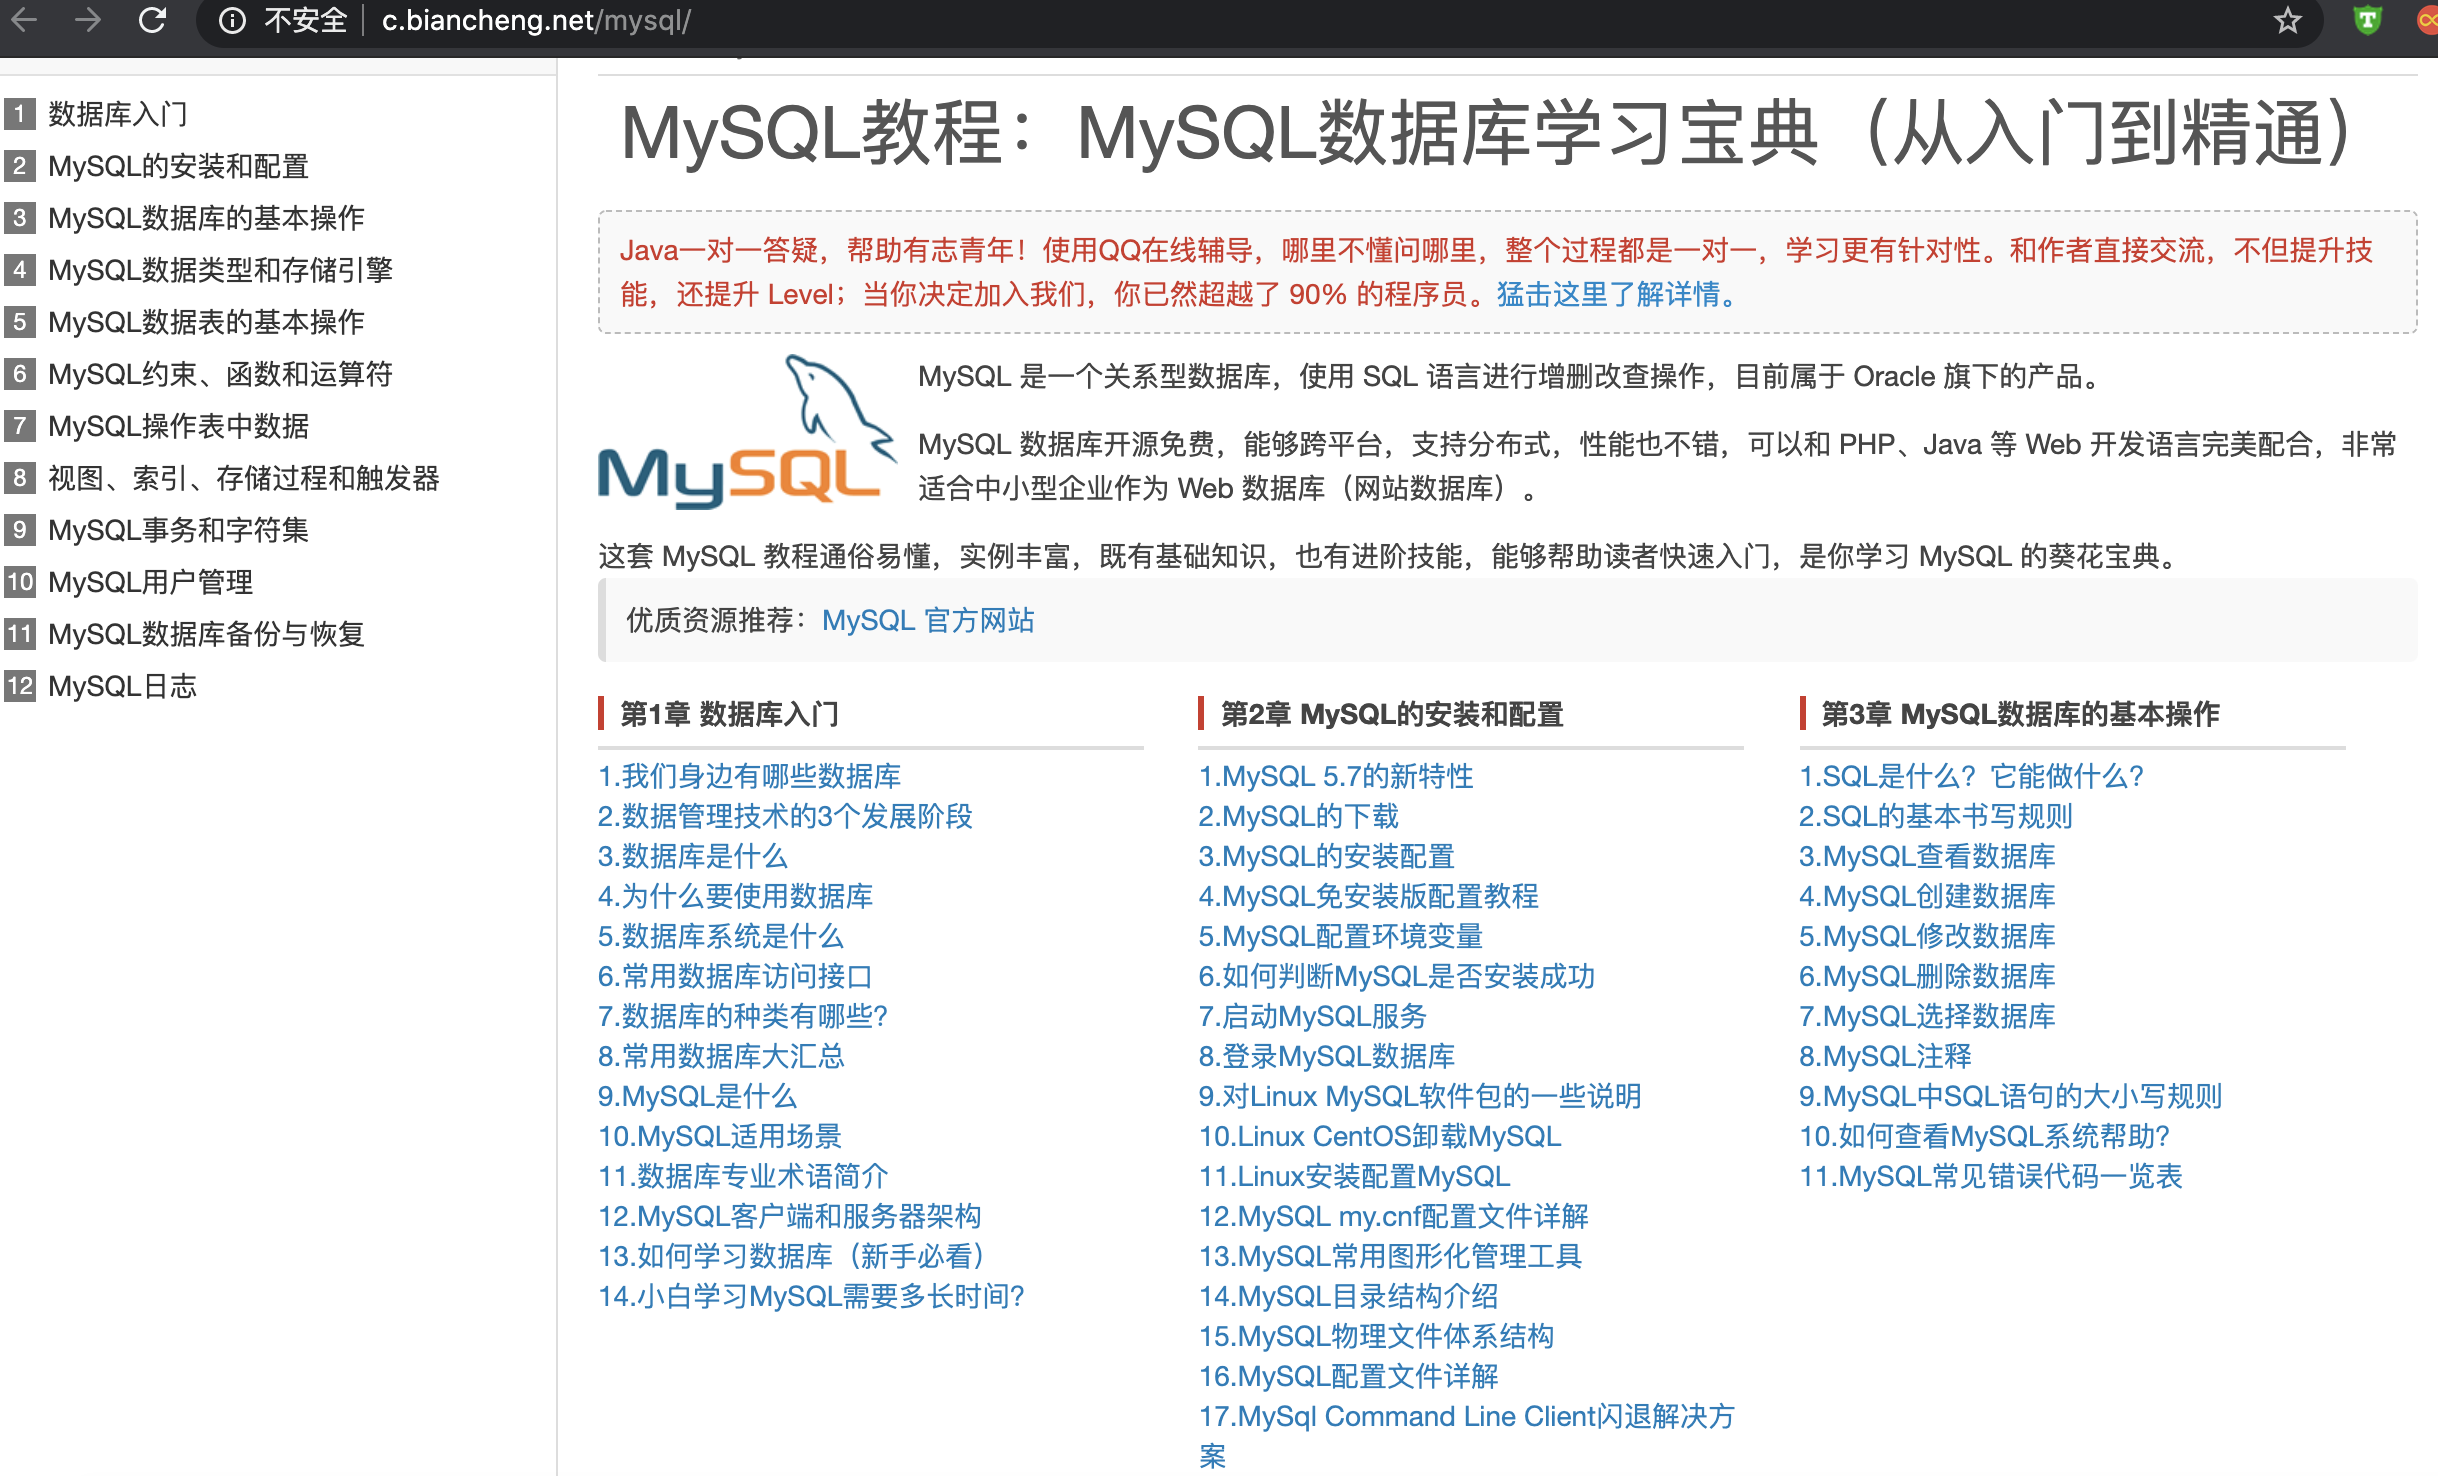Open sidebar chapter 数据库入门
The width and height of the screenshot is (2438, 1476).
[x=117, y=114]
